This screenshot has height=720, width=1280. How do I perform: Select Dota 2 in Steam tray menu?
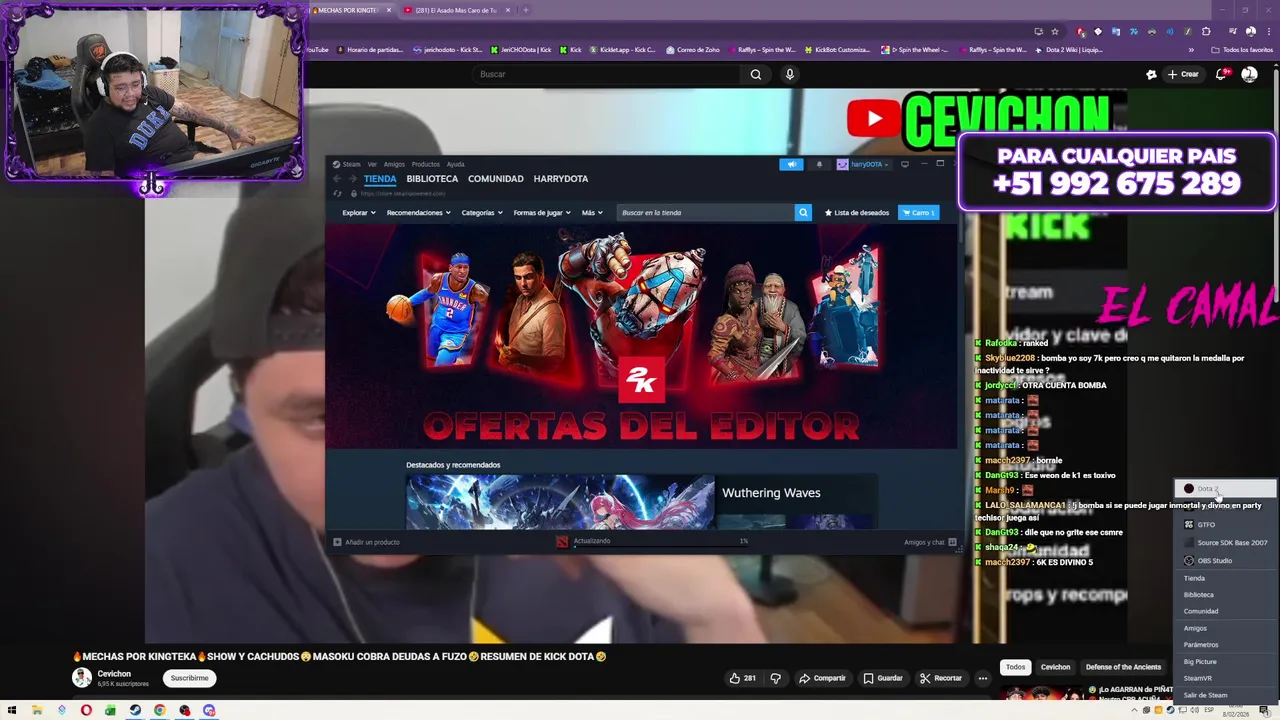[1225, 489]
